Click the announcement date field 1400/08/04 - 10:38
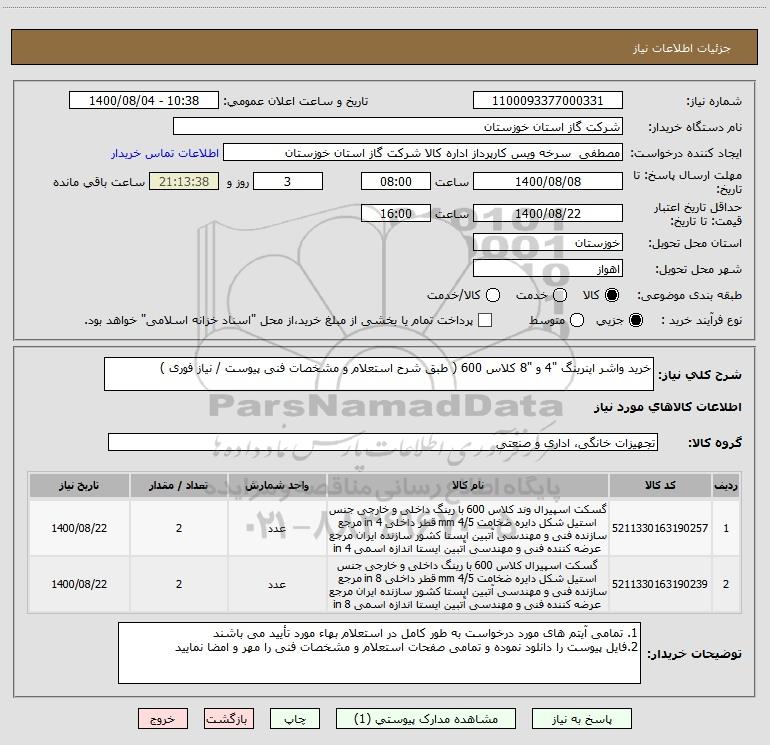Image resolution: width=770 pixels, height=745 pixels. (x=144, y=101)
